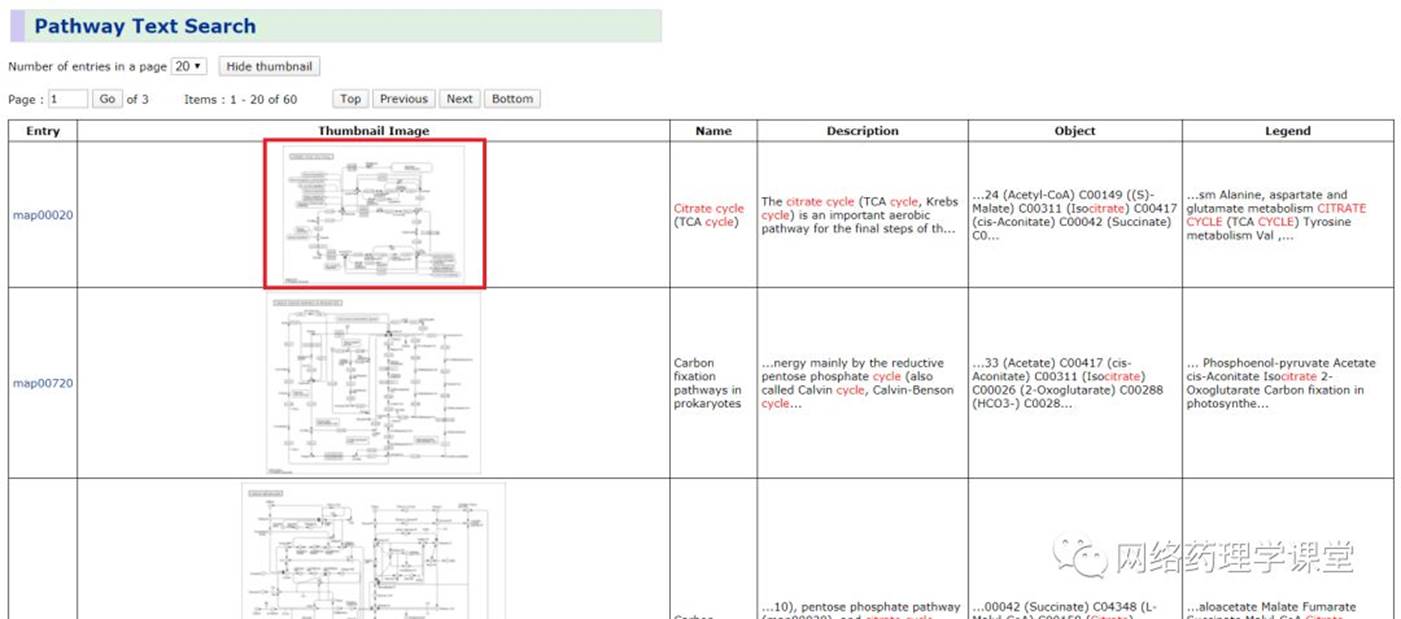
Task: Click the Pathway Text Search heading
Action: [145, 26]
